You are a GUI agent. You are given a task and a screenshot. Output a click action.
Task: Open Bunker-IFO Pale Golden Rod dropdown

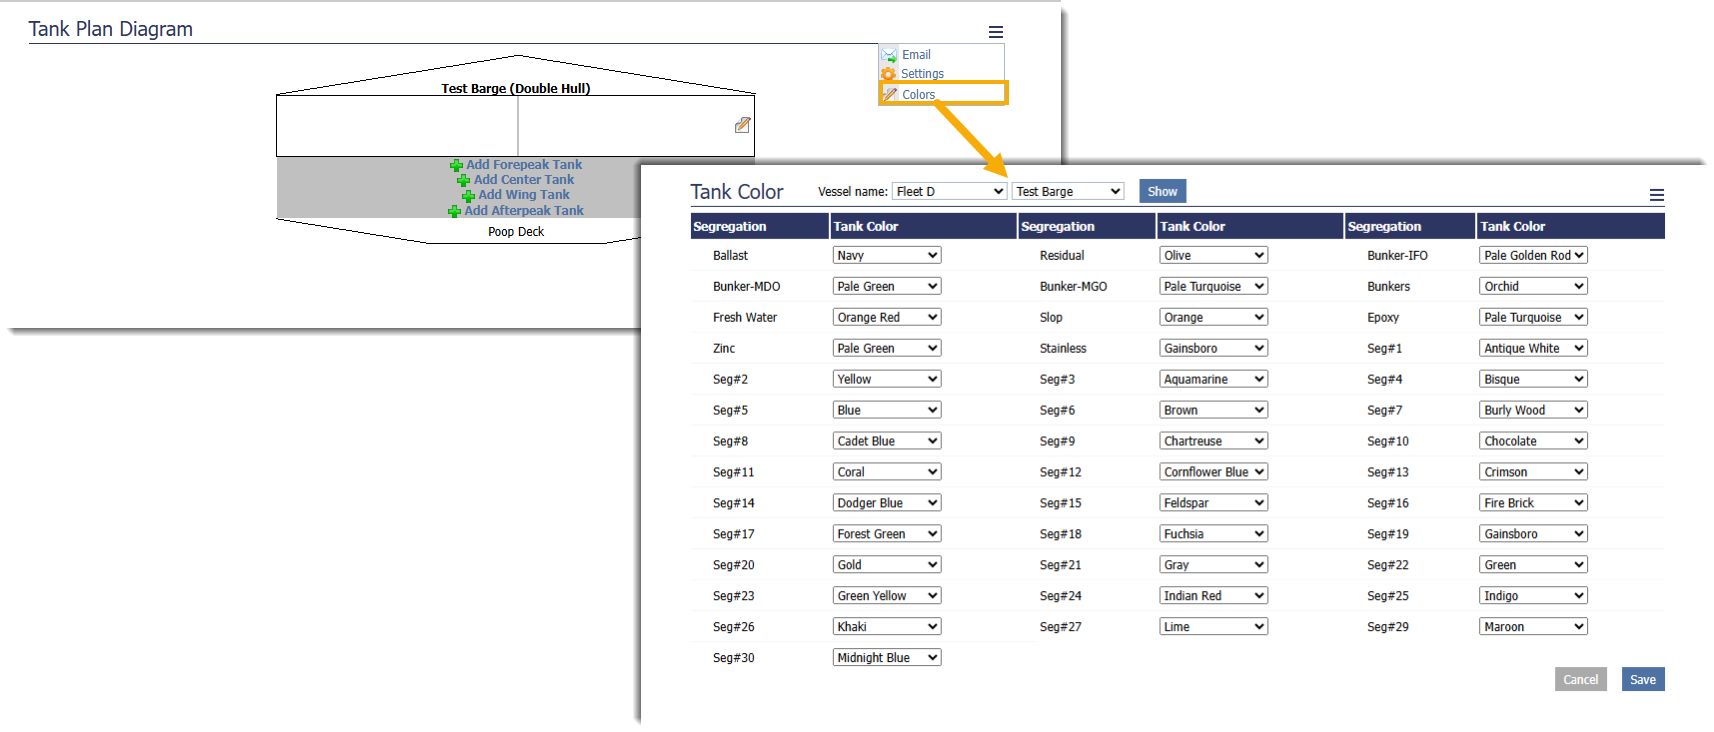pyautogui.click(x=1533, y=256)
